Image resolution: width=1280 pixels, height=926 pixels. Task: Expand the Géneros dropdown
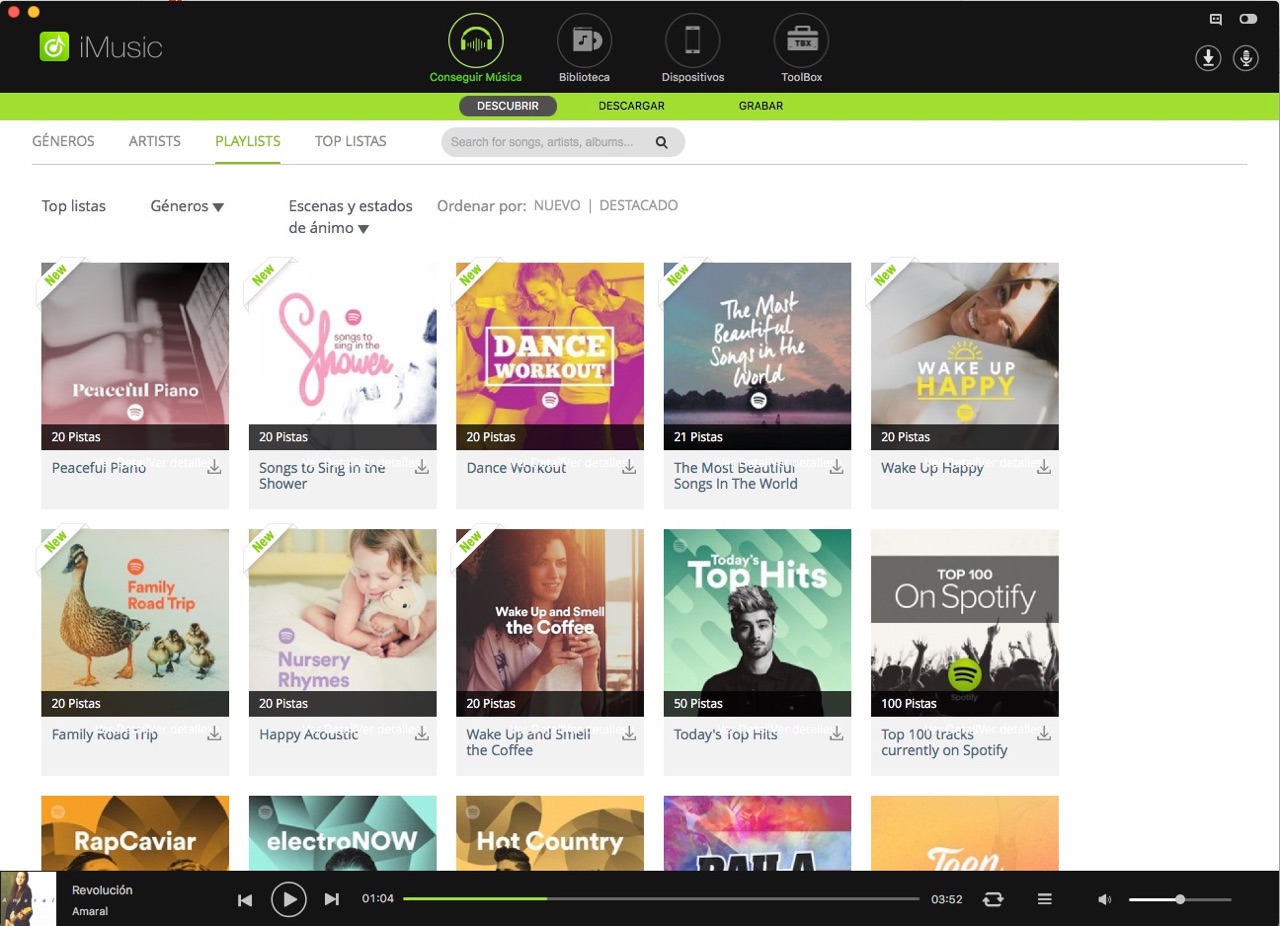187,206
